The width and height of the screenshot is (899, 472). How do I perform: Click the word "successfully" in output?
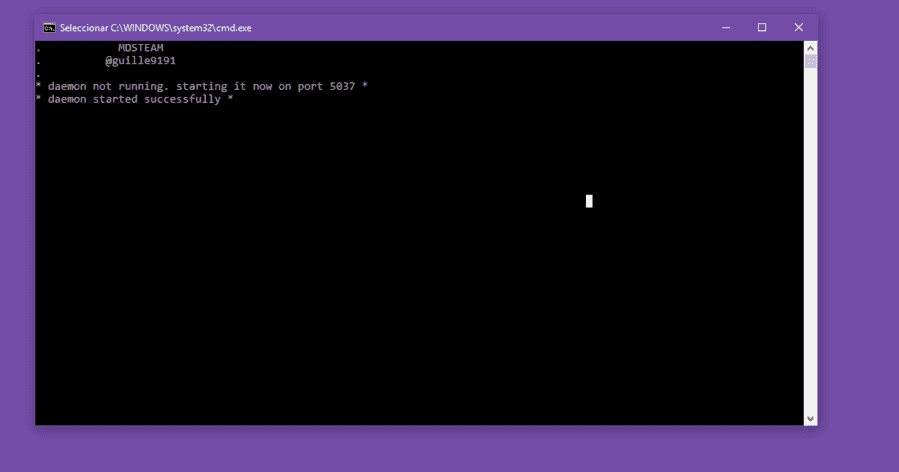click(x=182, y=99)
